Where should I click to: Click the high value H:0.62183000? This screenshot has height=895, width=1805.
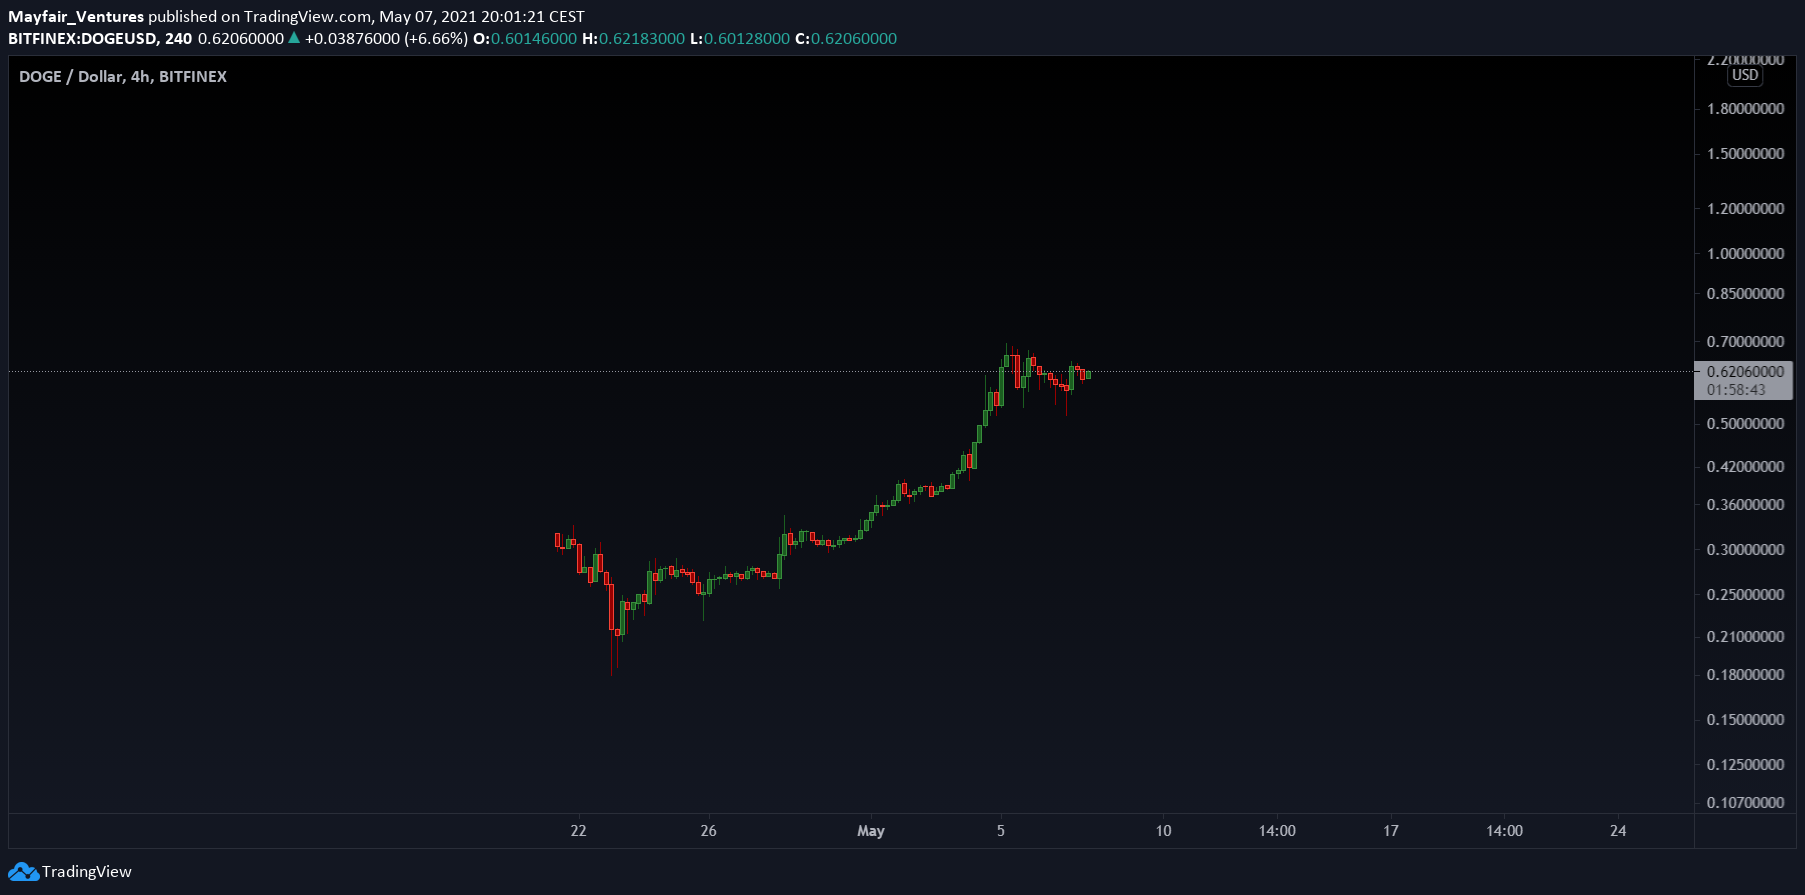pyautogui.click(x=634, y=38)
